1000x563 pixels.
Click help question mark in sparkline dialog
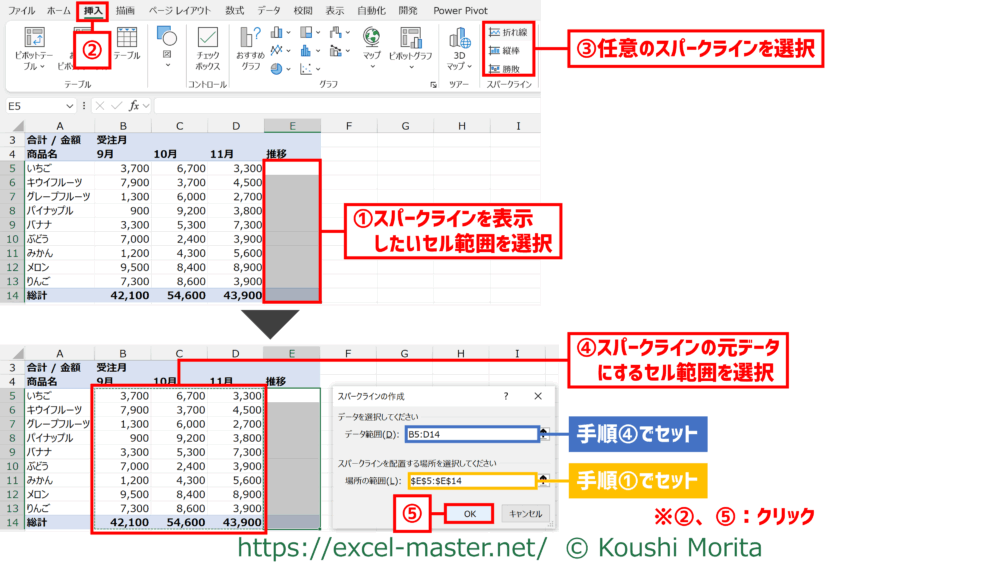(505, 396)
